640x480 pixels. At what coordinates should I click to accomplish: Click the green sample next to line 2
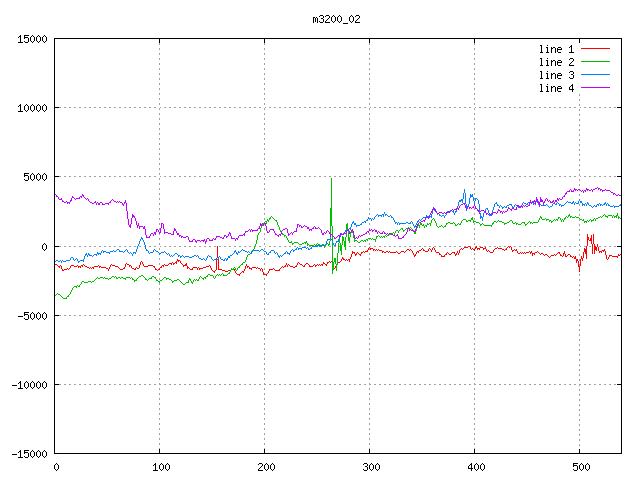coord(595,62)
